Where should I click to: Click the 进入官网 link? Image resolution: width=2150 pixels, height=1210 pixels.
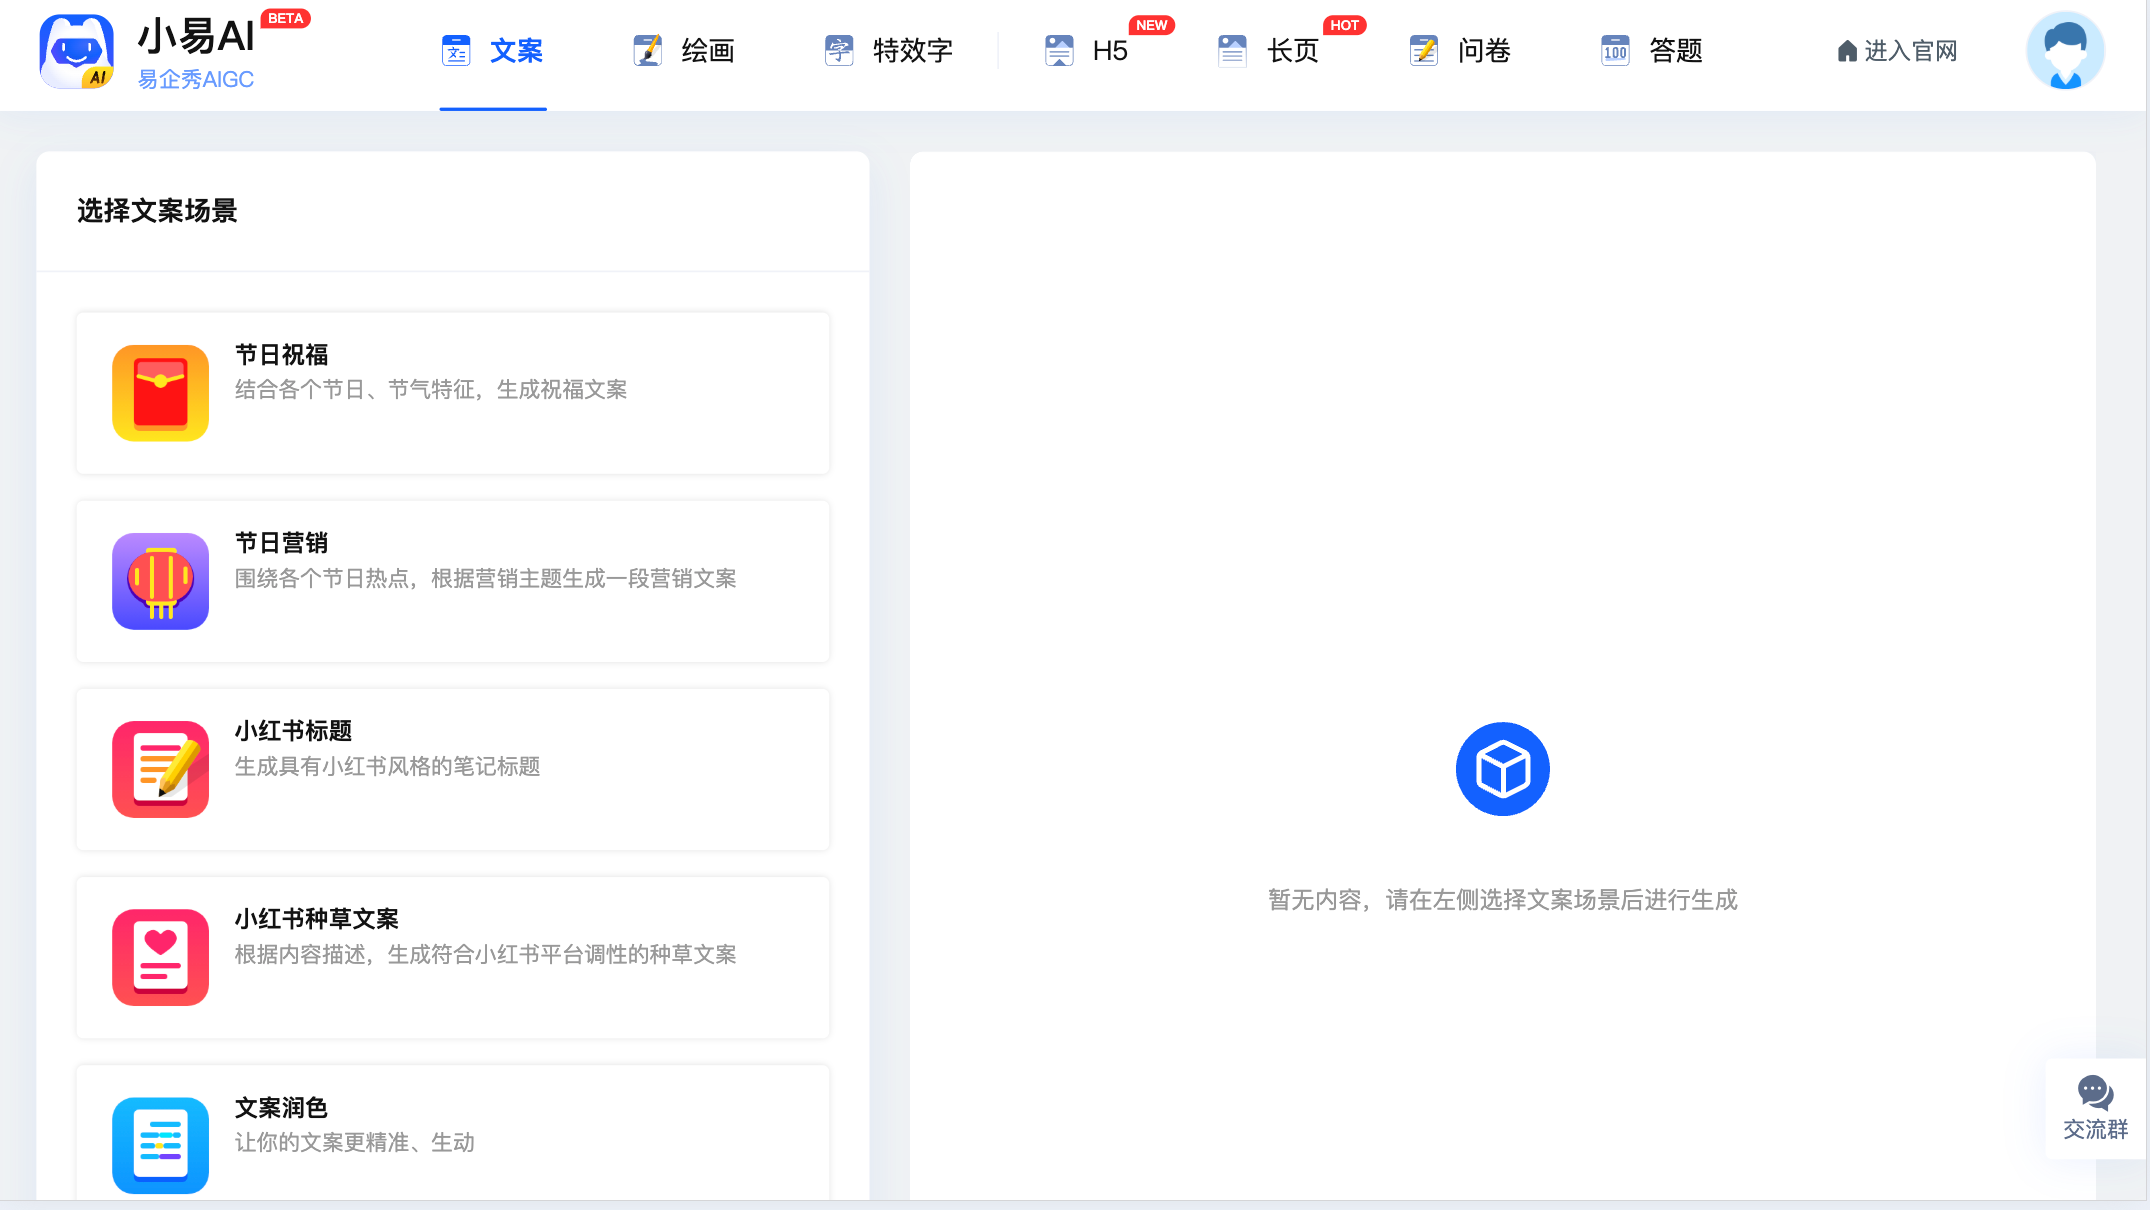point(1897,51)
